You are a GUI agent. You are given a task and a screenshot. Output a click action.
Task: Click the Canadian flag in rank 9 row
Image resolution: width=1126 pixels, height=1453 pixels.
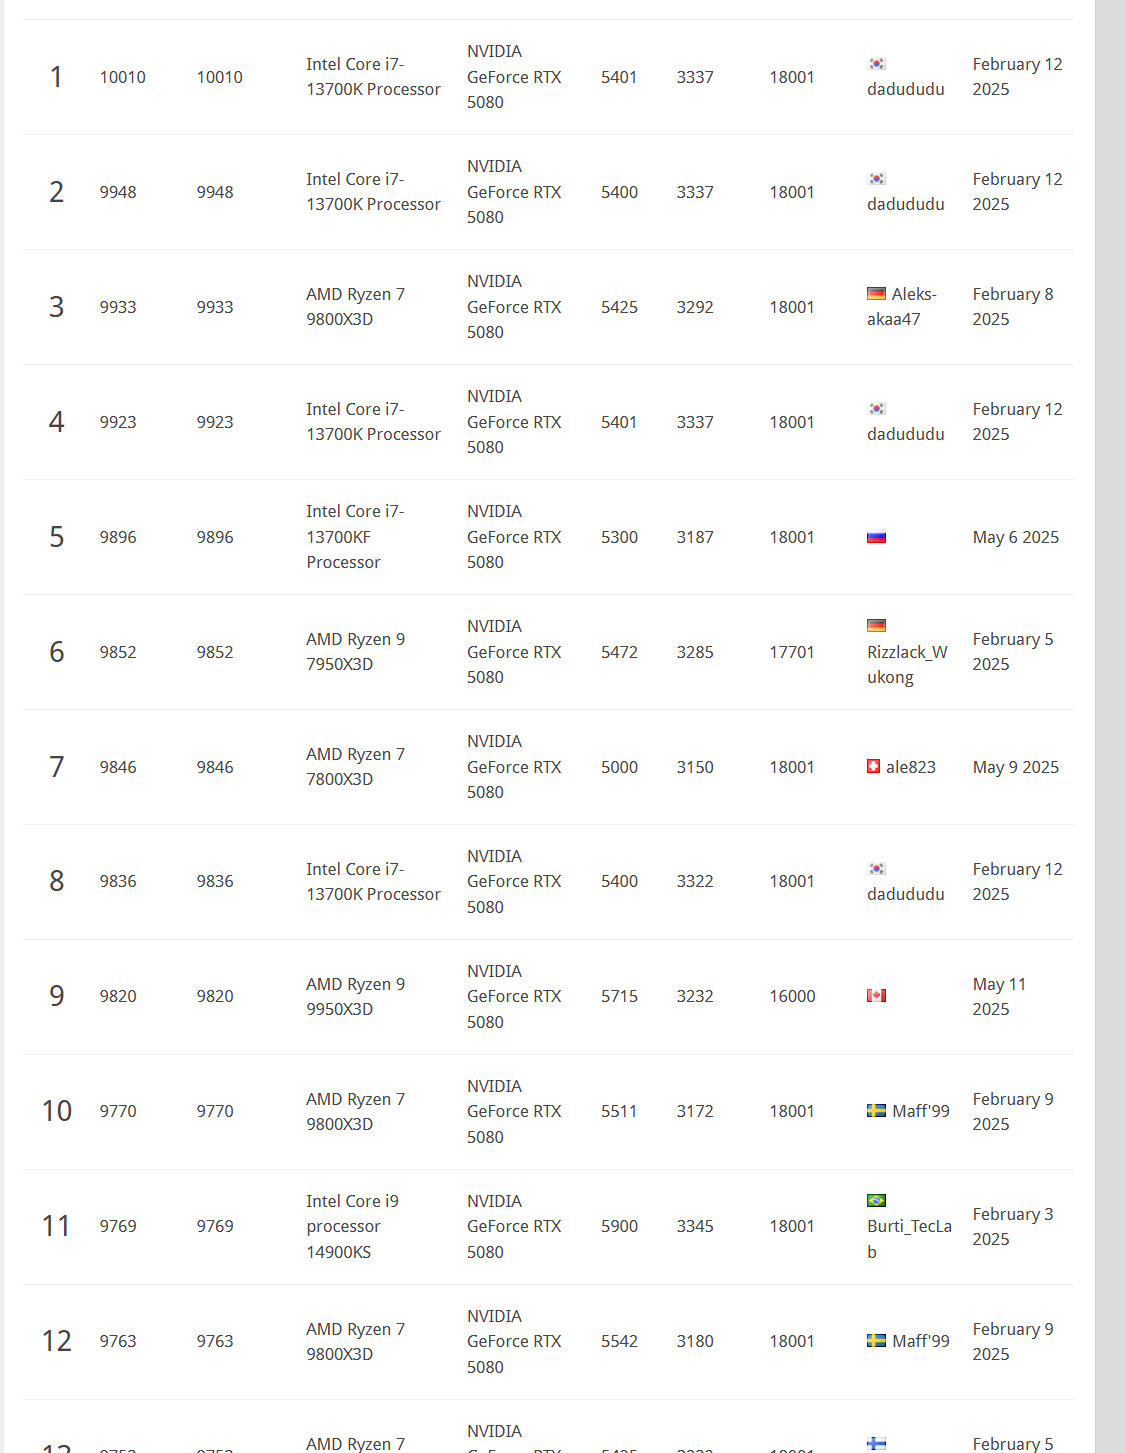click(x=876, y=996)
